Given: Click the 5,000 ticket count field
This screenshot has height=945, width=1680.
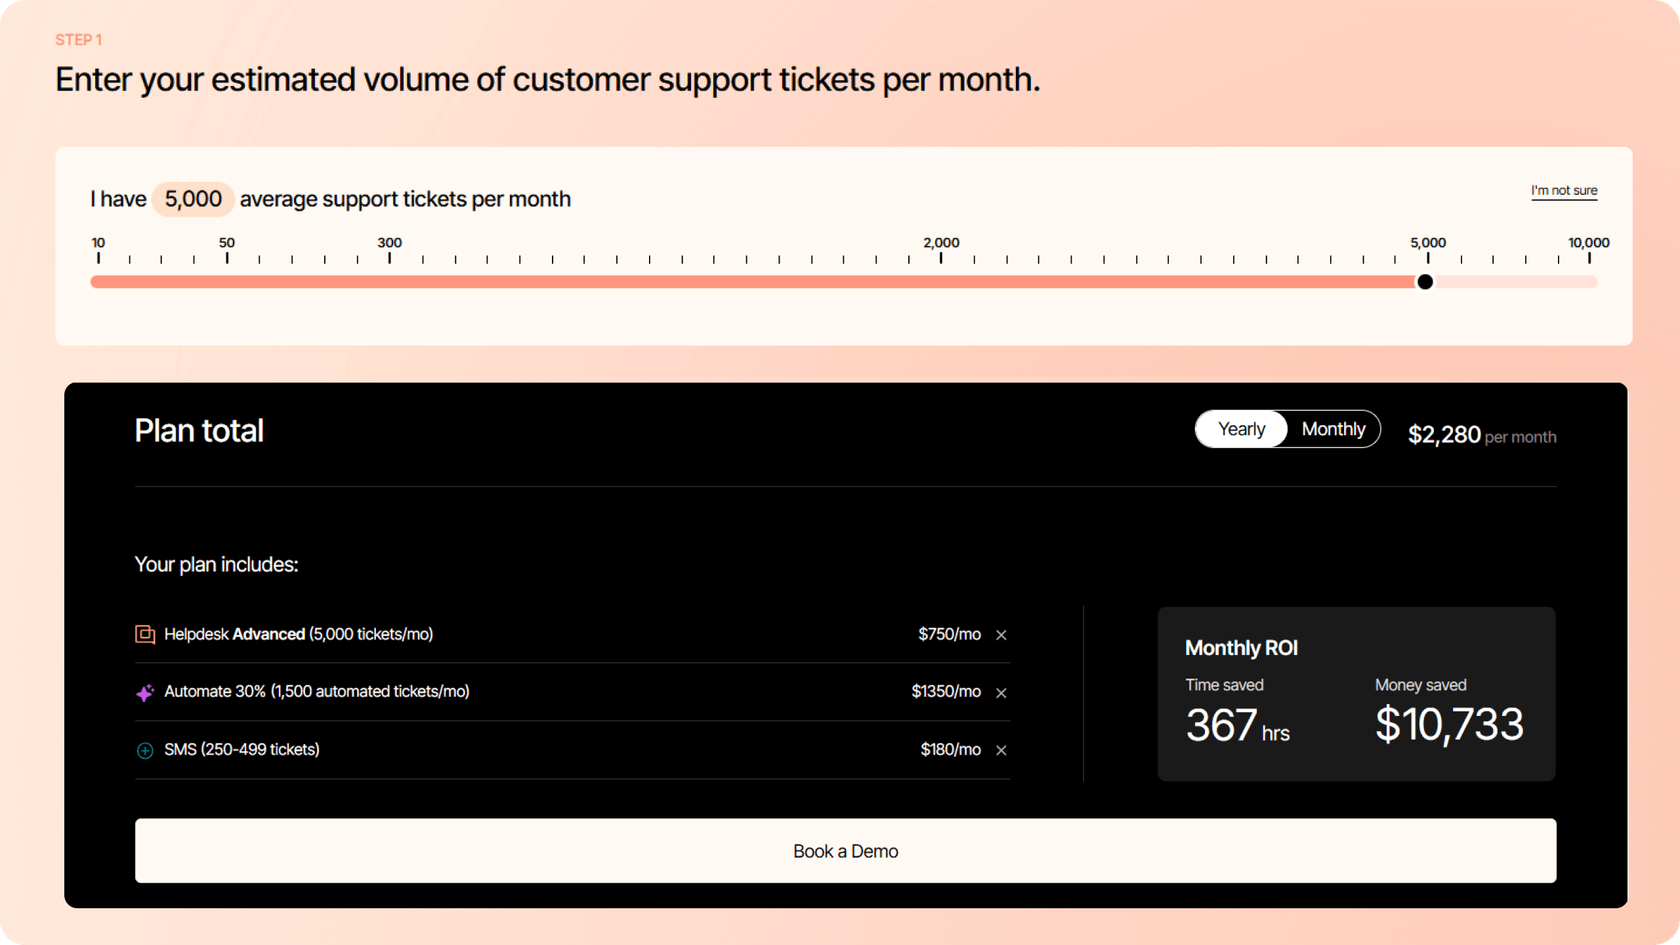Looking at the screenshot, I should [x=193, y=199].
